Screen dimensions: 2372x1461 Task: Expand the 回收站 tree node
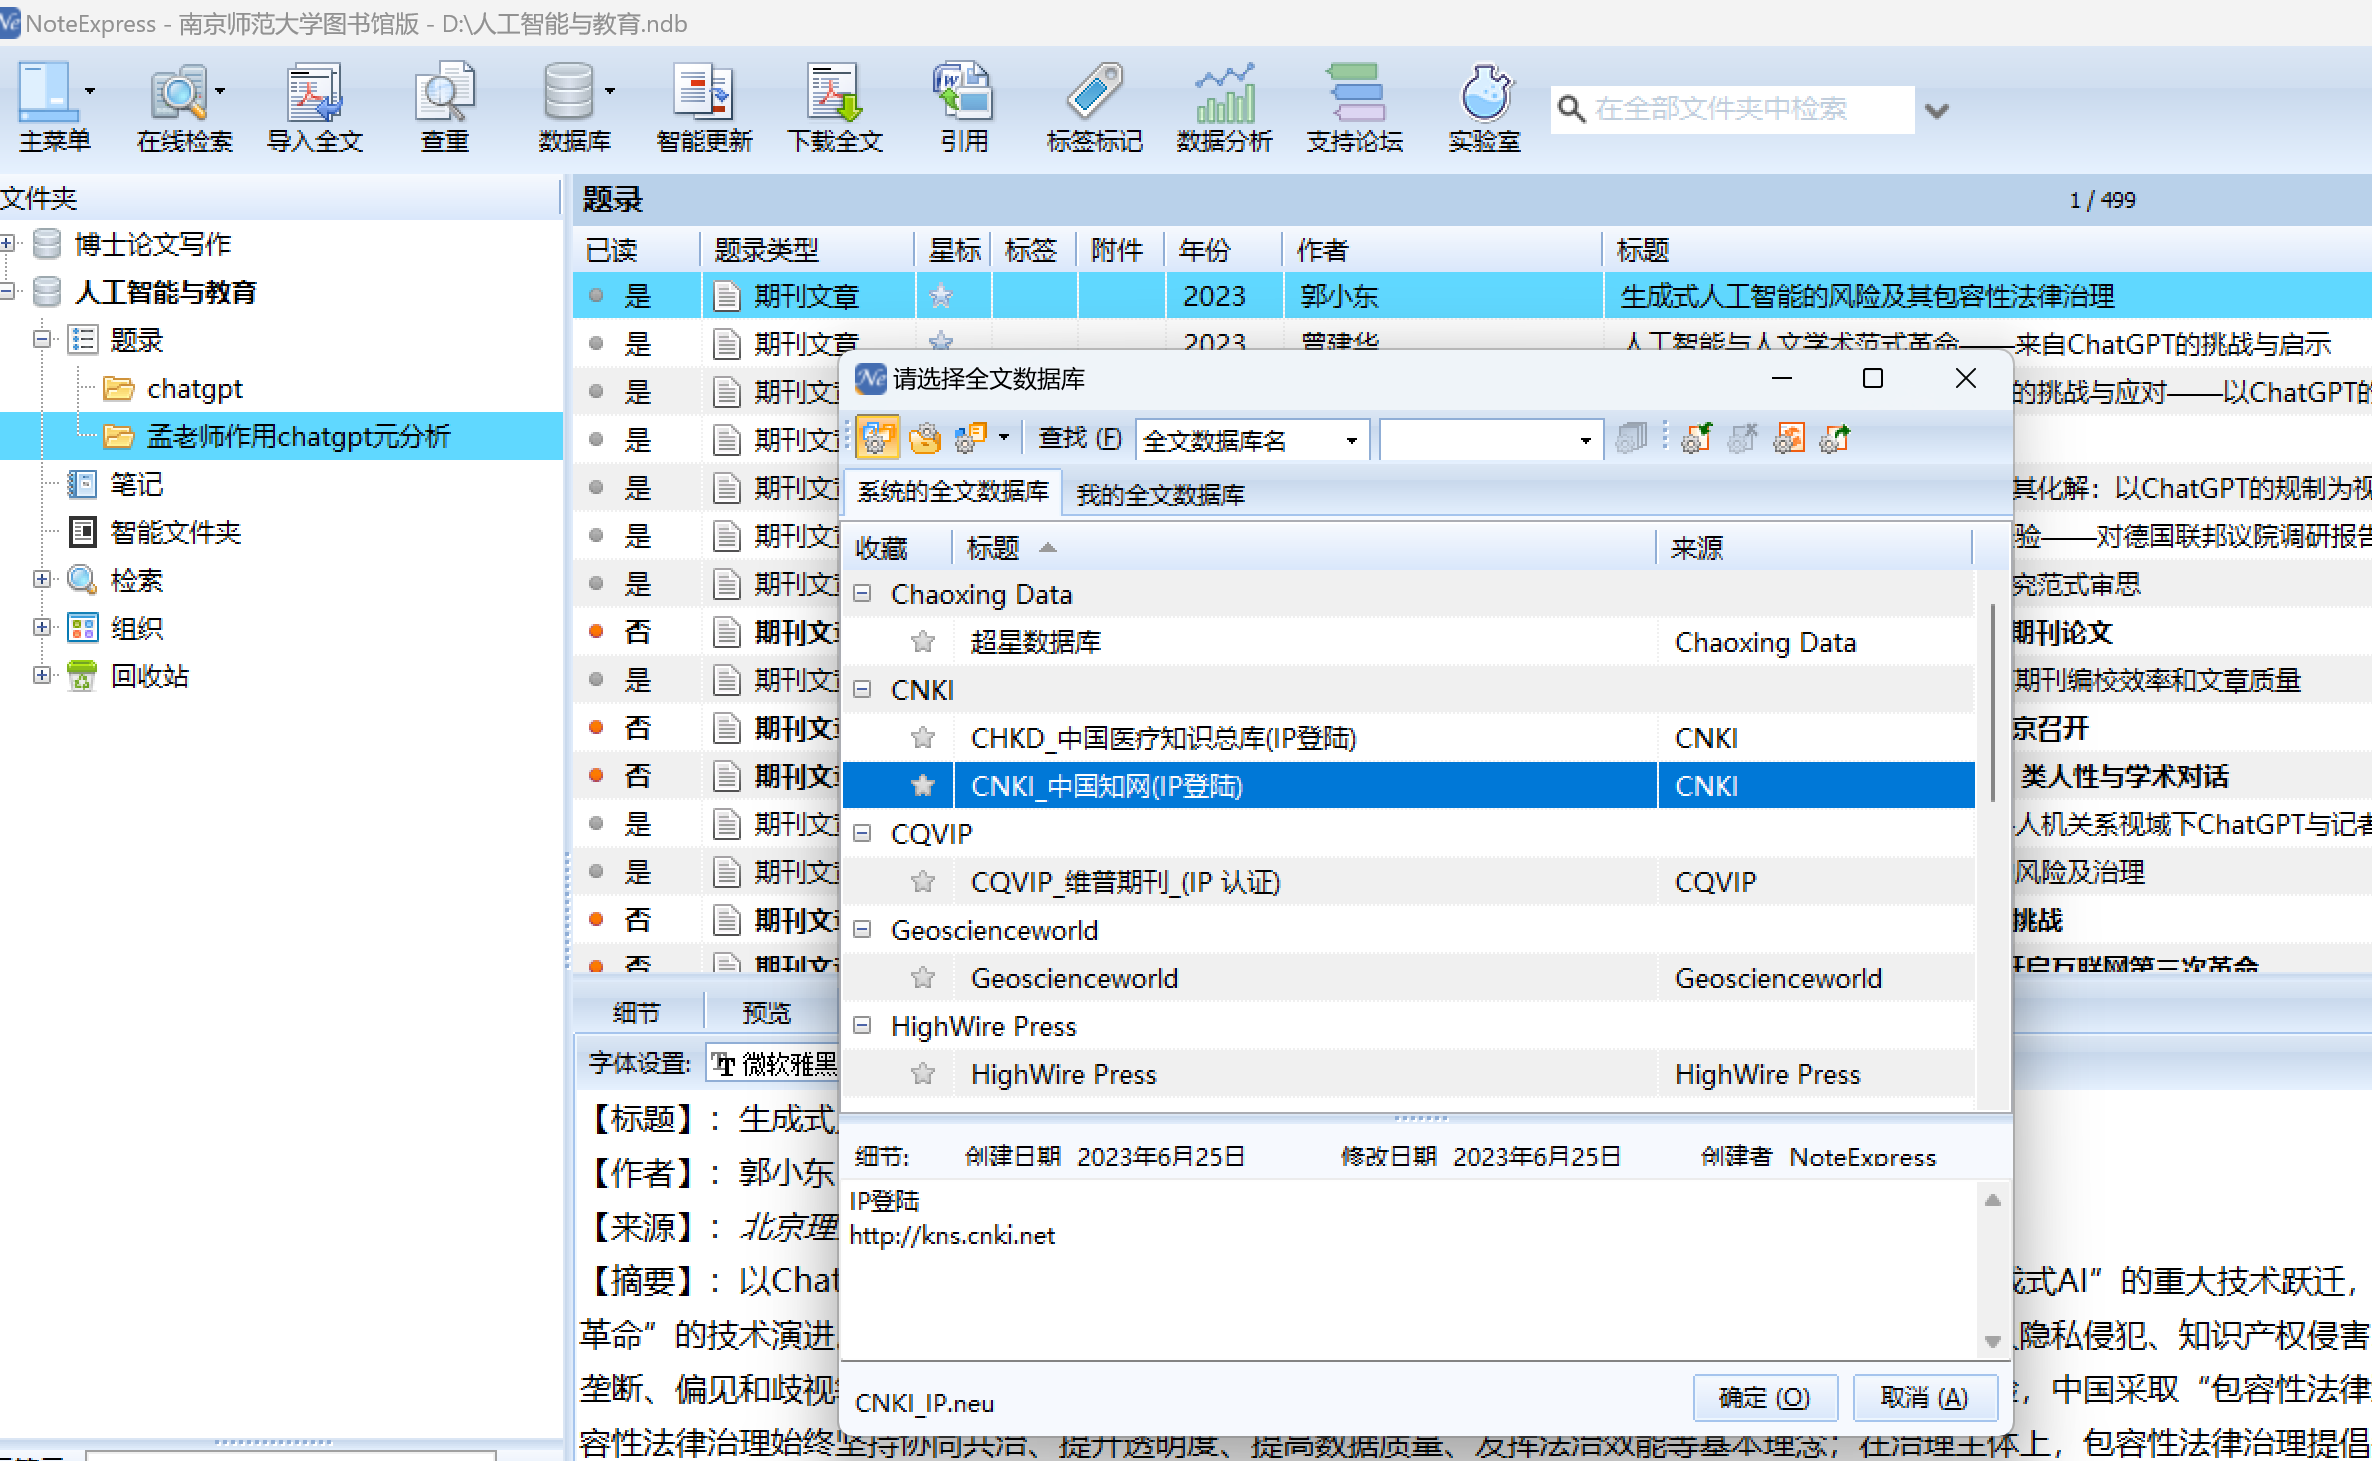coord(42,675)
